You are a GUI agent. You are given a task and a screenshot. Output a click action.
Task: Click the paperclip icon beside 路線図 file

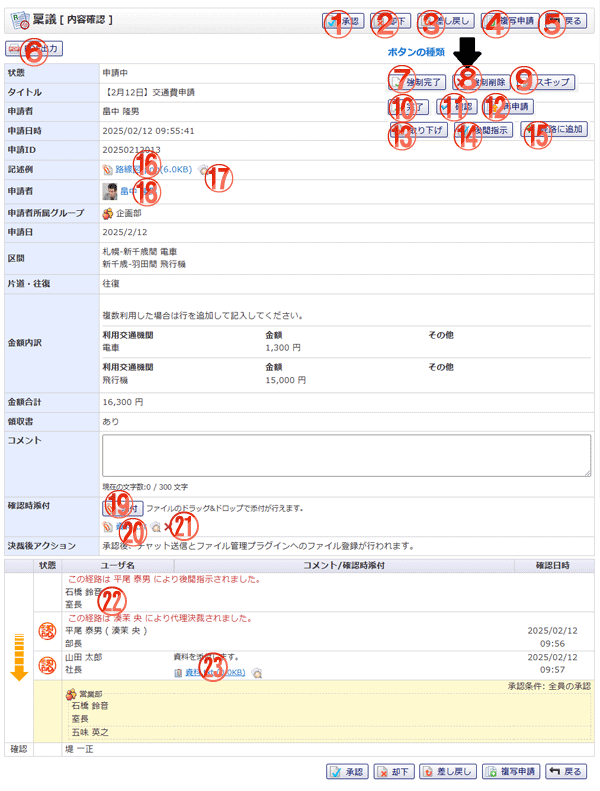click(107, 170)
